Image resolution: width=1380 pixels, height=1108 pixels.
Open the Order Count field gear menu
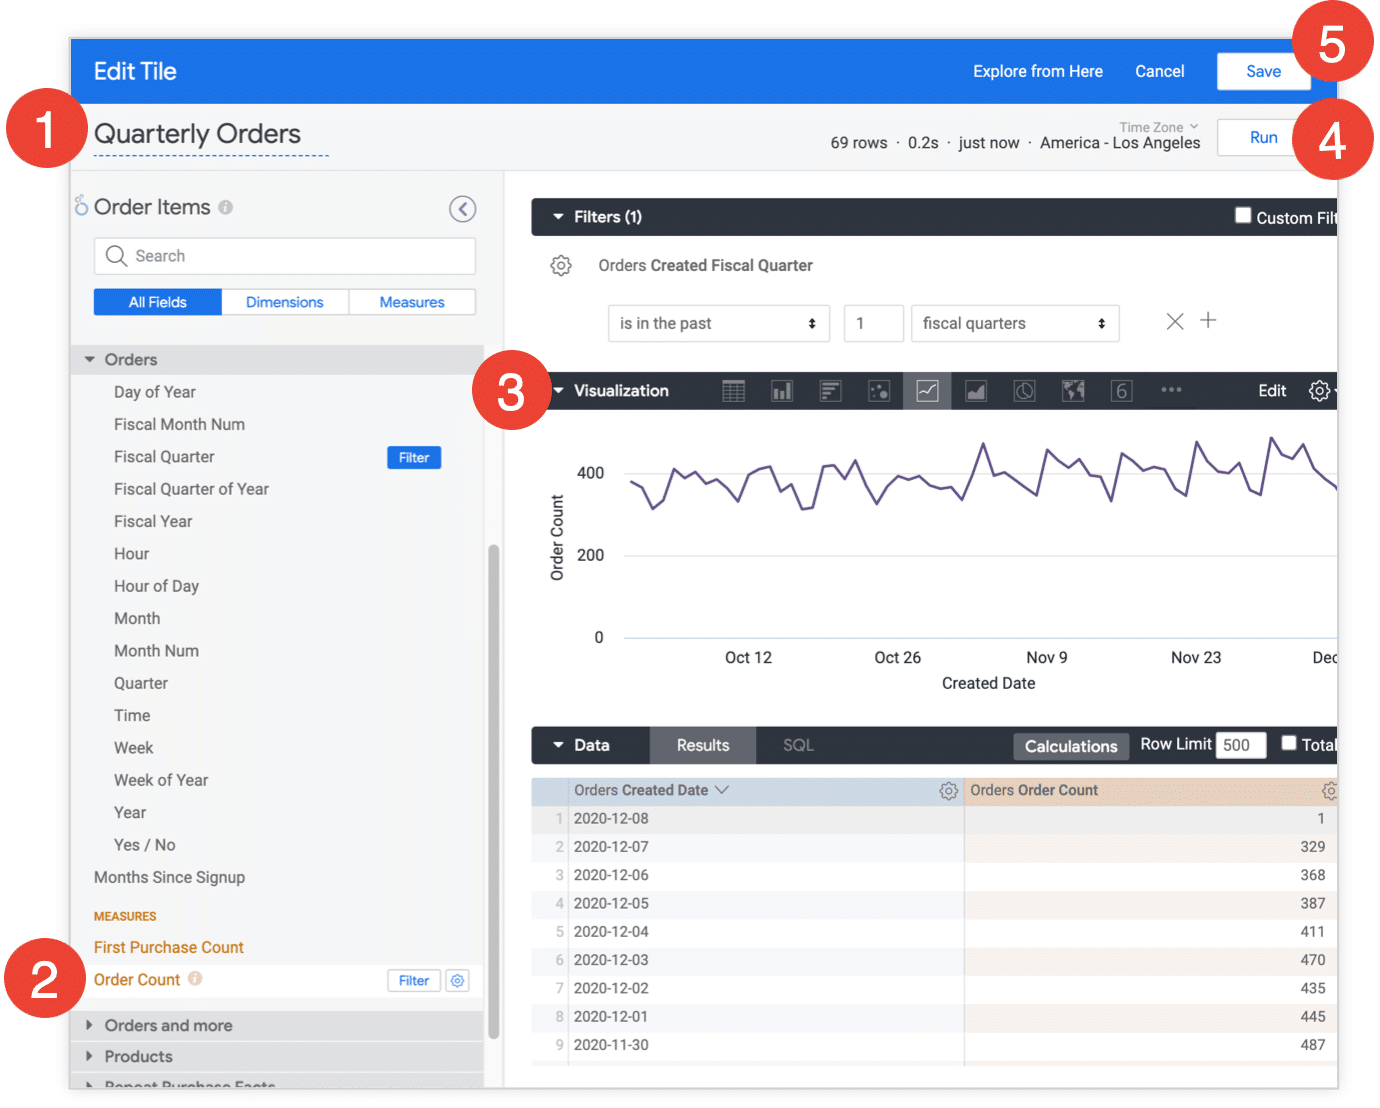click(x=457, y=981)
